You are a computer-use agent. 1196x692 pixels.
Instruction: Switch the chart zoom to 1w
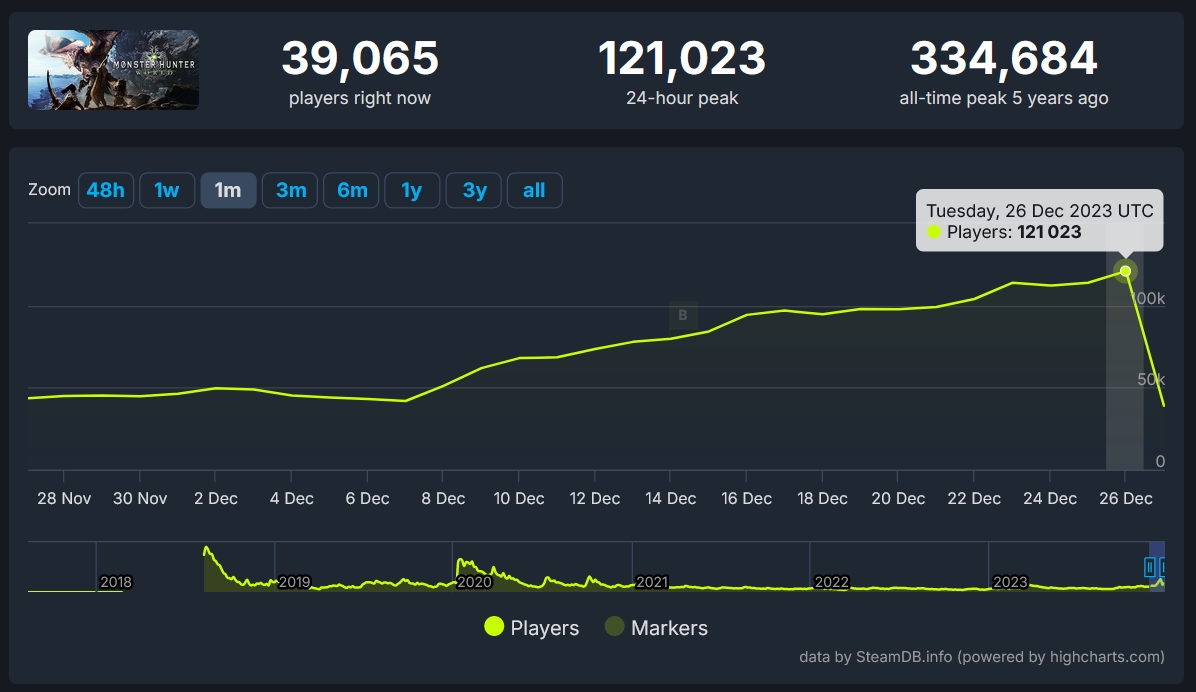tap(167, 190)
